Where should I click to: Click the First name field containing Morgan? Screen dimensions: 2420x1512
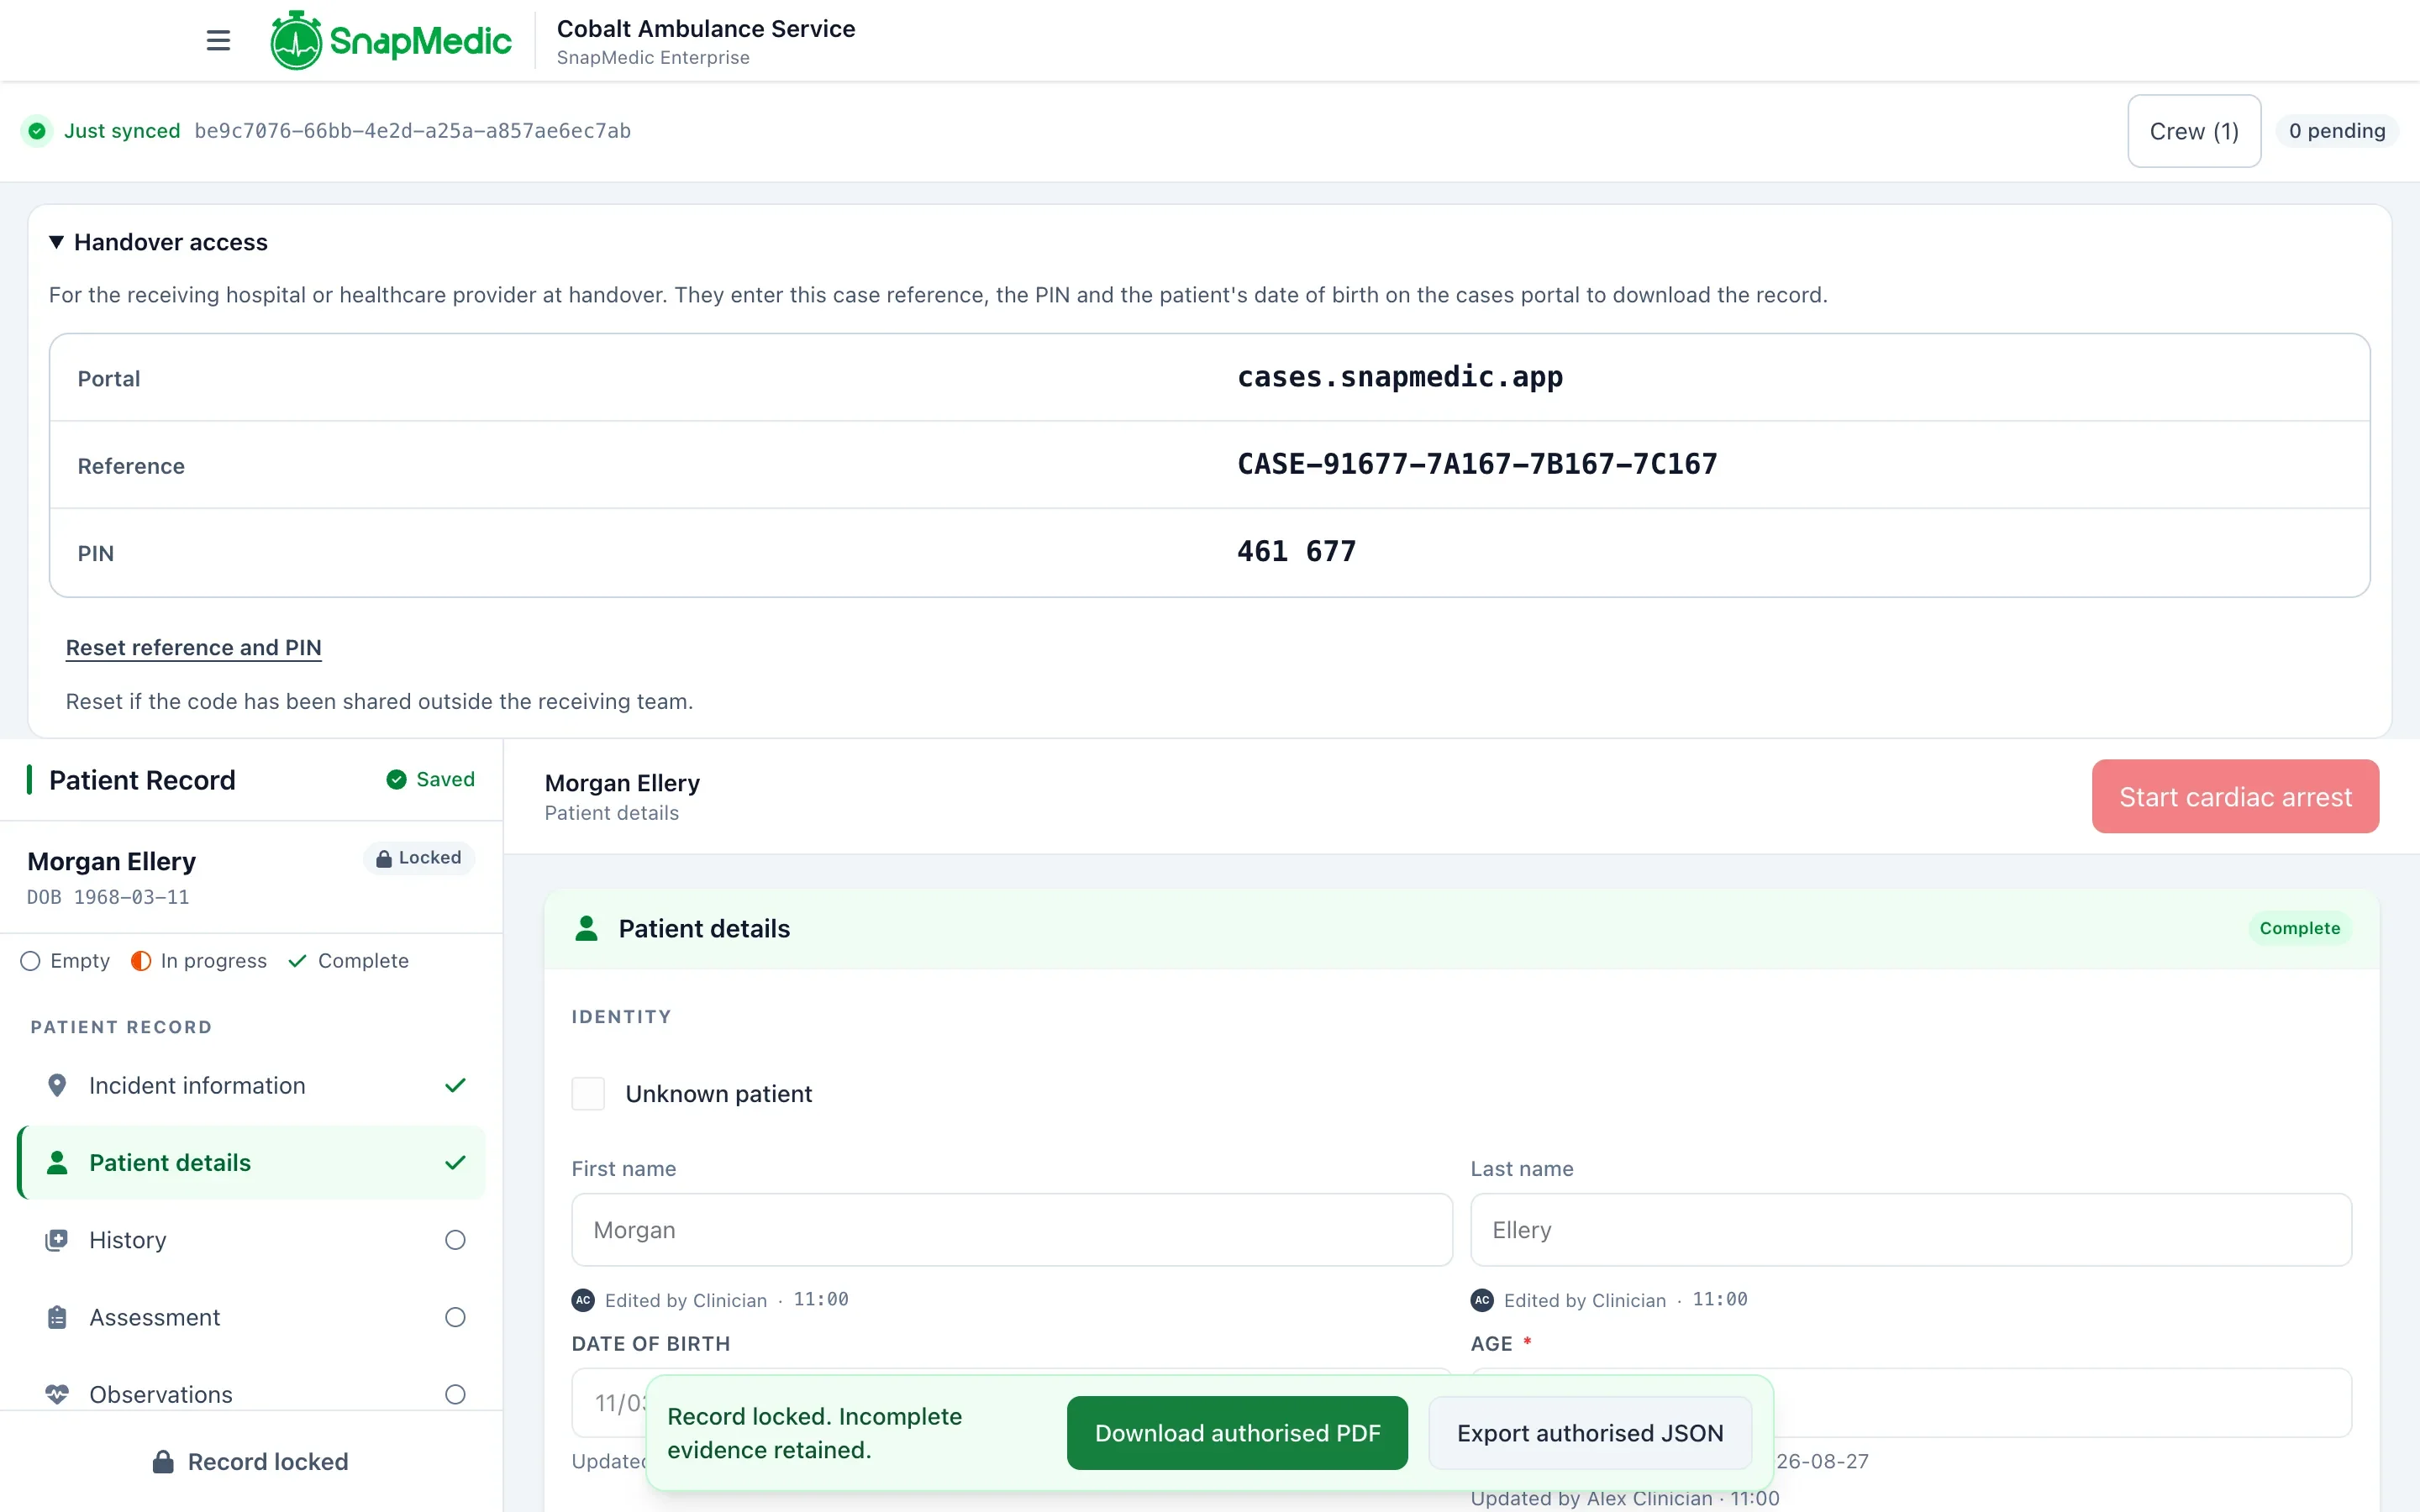pyautogui.click(x=1012, y=1230)
